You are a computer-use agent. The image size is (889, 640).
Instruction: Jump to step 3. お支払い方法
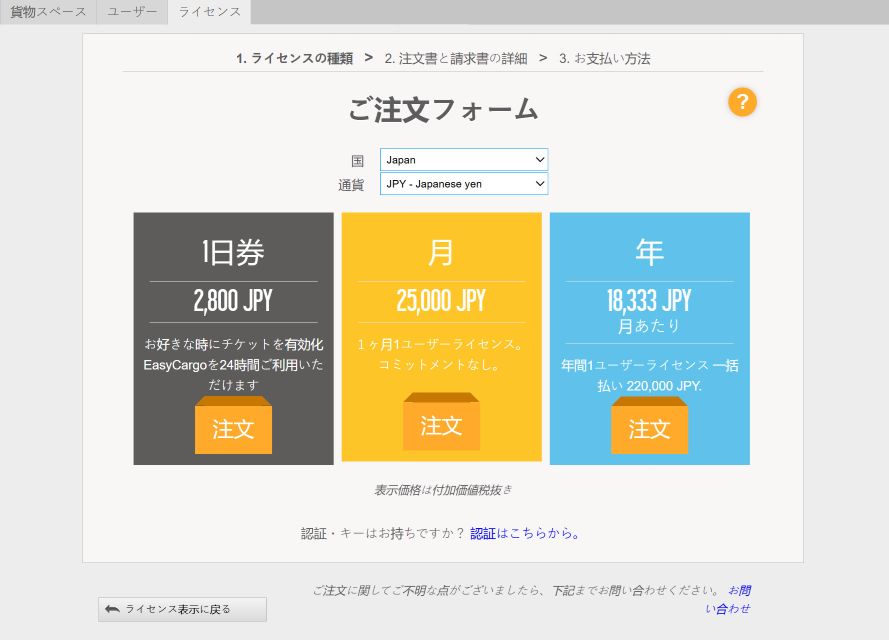point(605,58)
